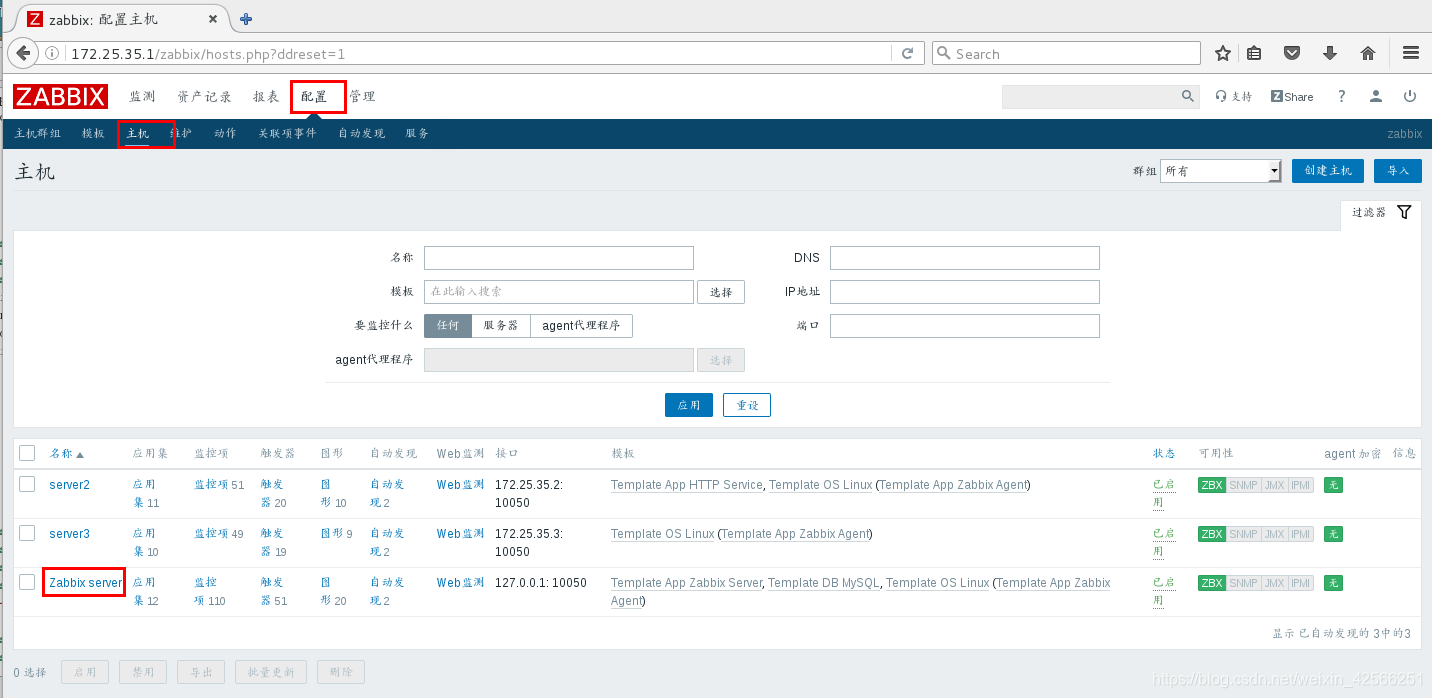The image size is (1432, 698).
Task: Focus the DNS filter input
Action: pos(965,258)
